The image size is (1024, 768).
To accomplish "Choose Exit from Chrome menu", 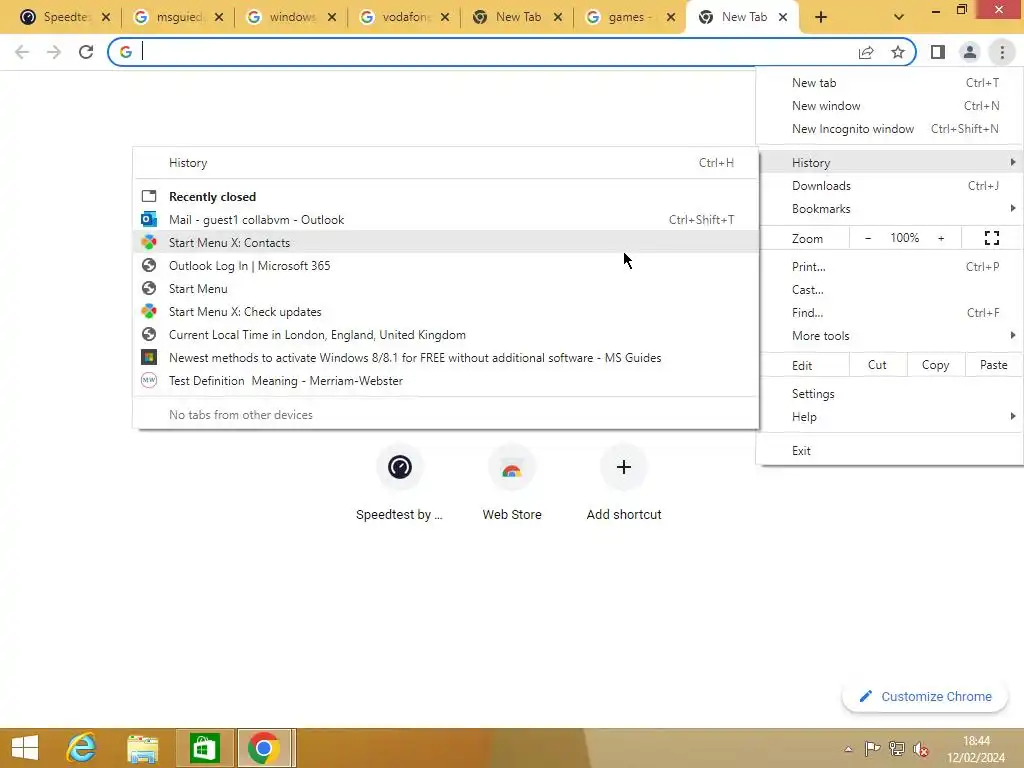I will [x=889, y=451].
